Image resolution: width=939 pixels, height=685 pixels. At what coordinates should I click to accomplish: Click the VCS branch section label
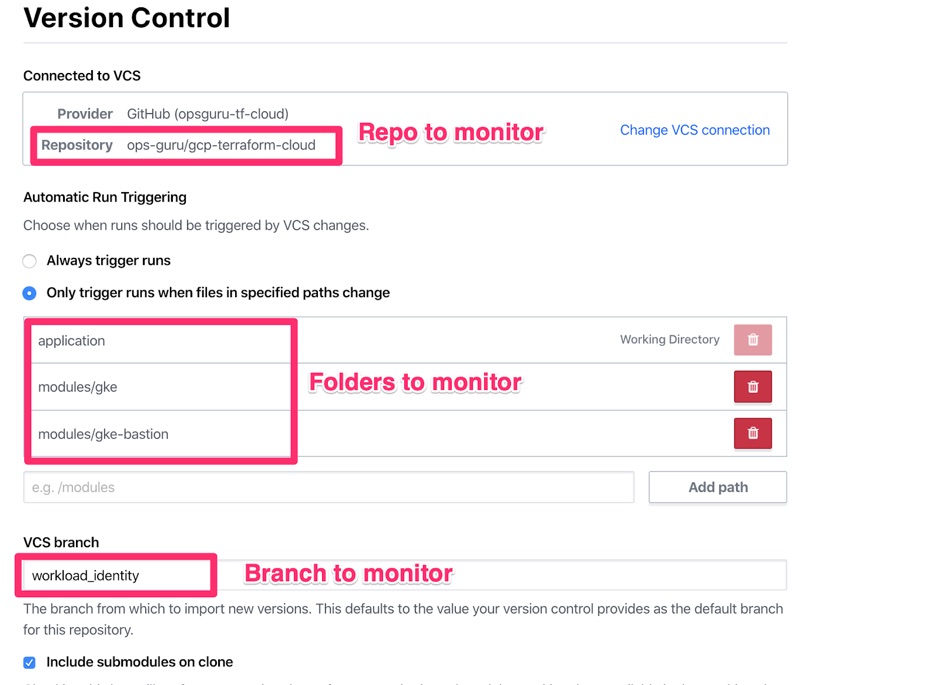[61, 542]
